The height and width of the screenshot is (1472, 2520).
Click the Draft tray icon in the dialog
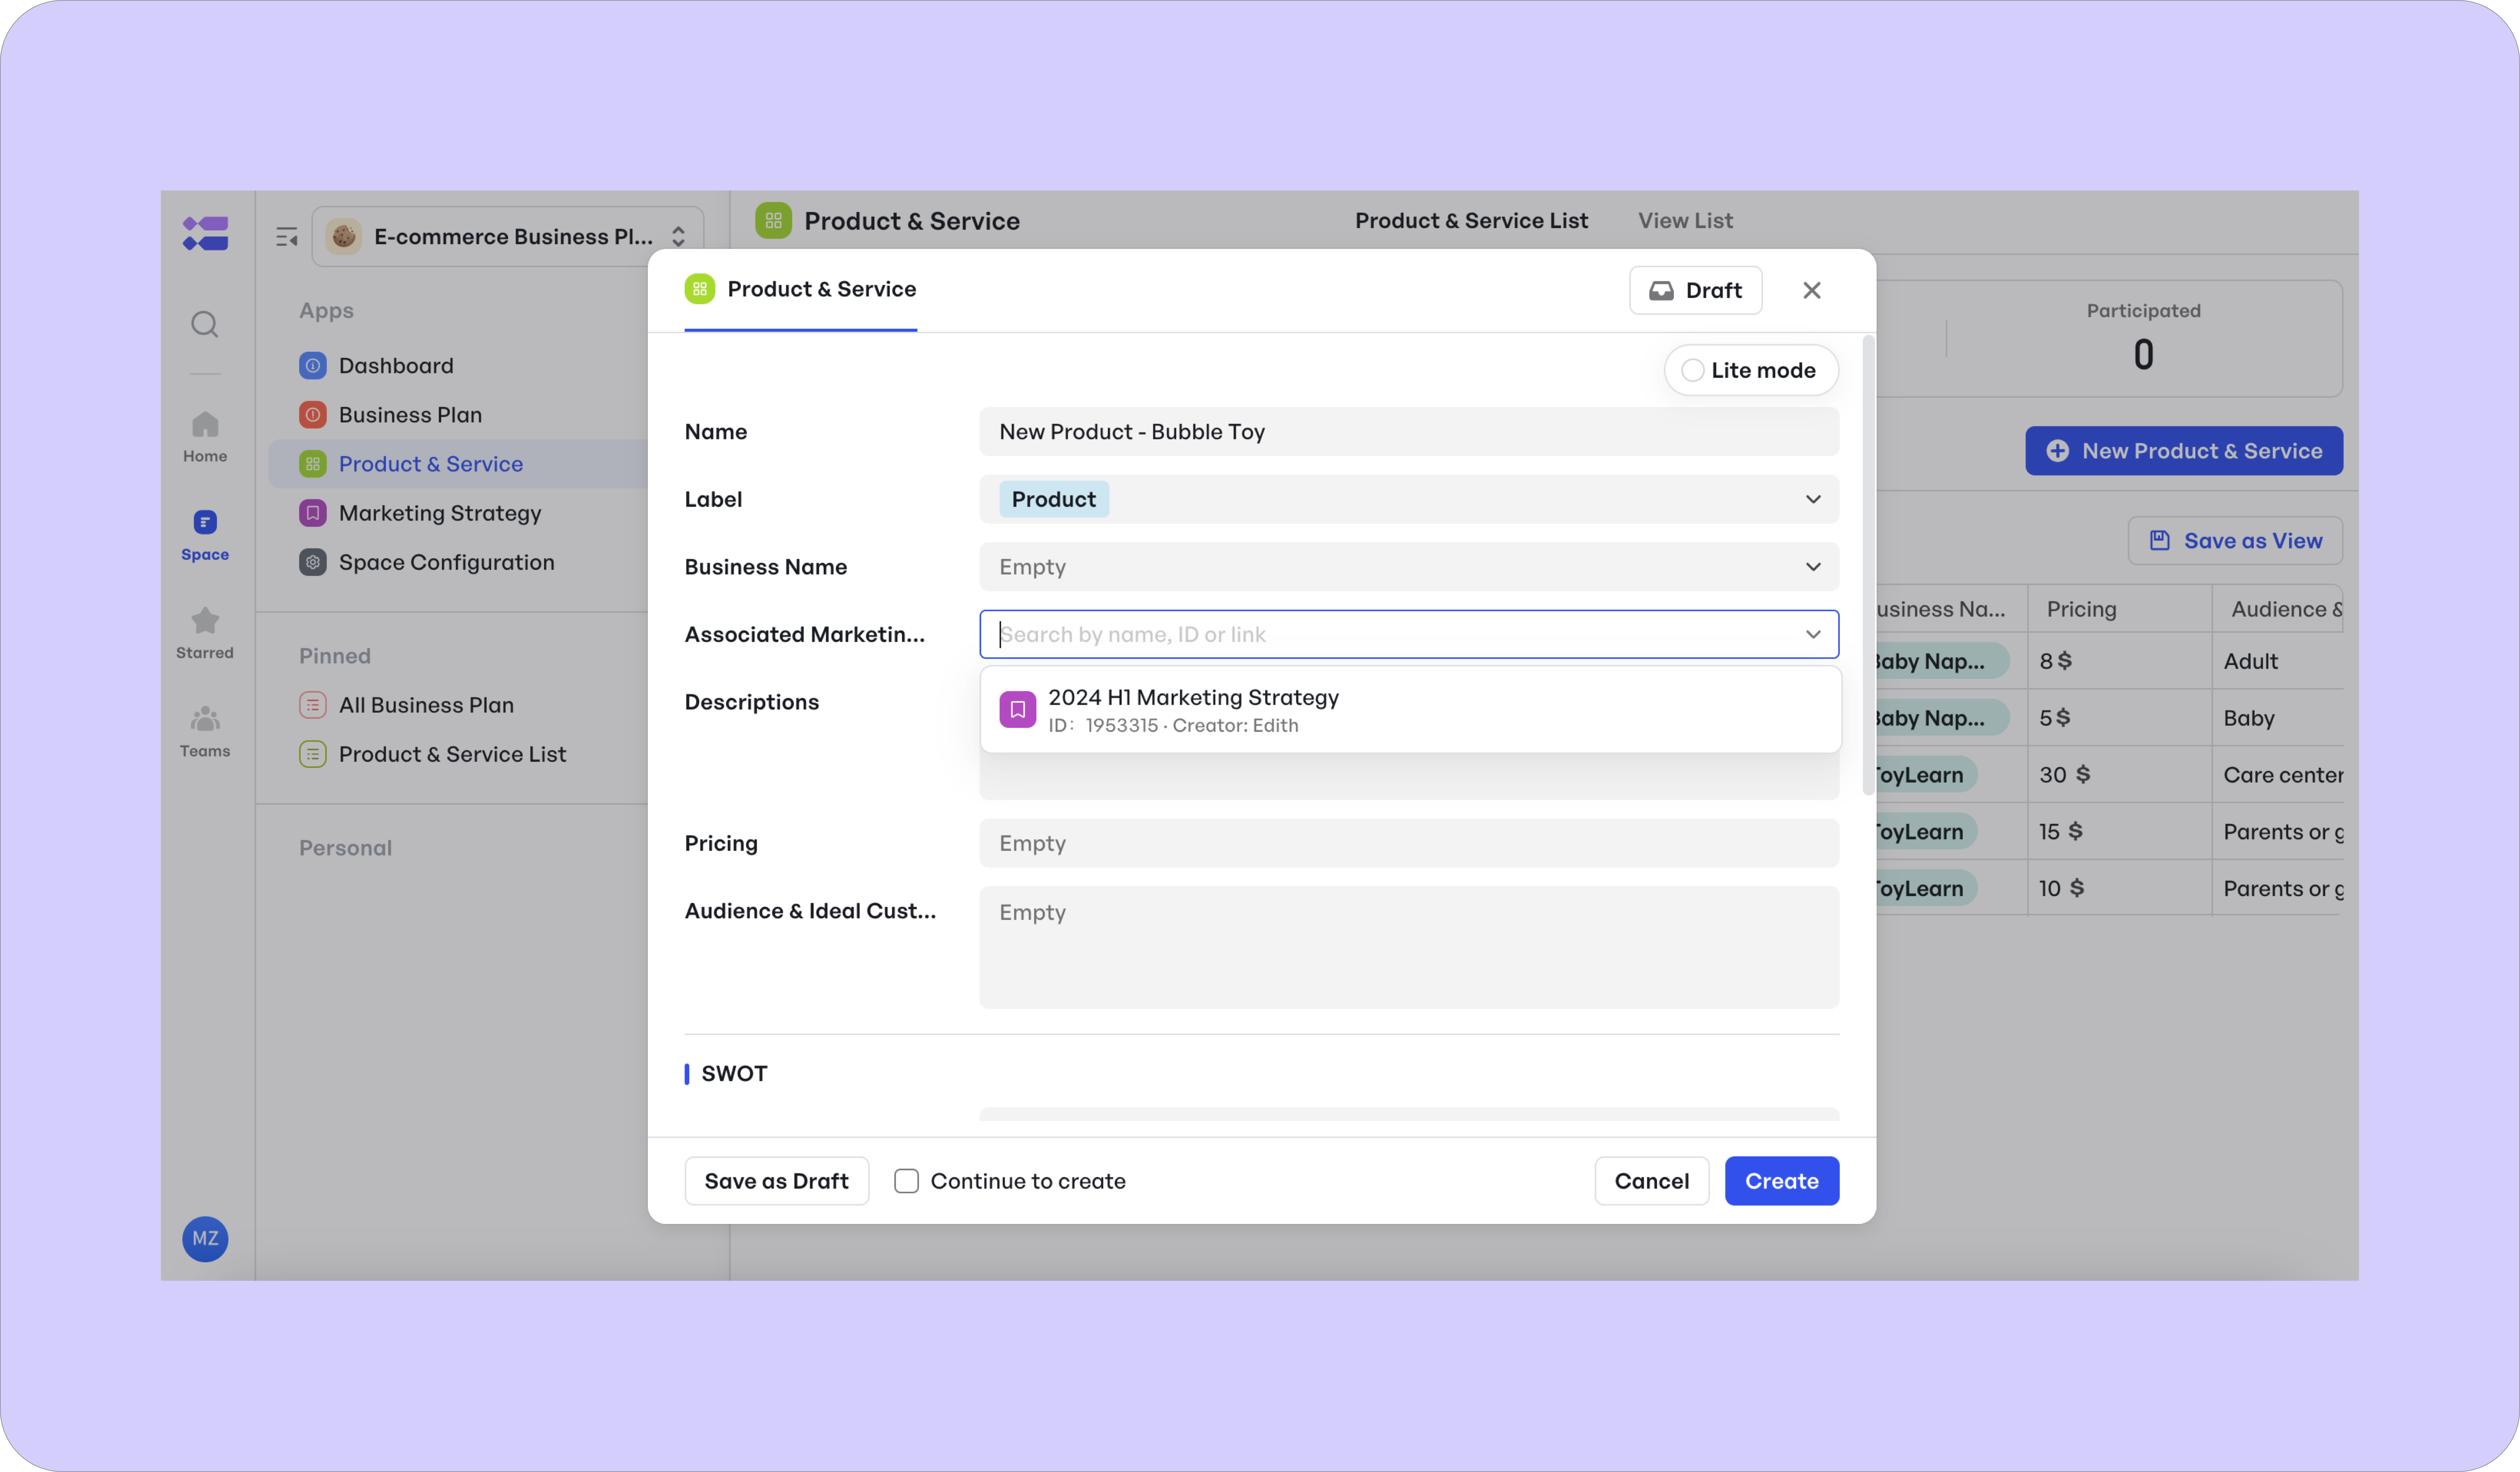1661,290
